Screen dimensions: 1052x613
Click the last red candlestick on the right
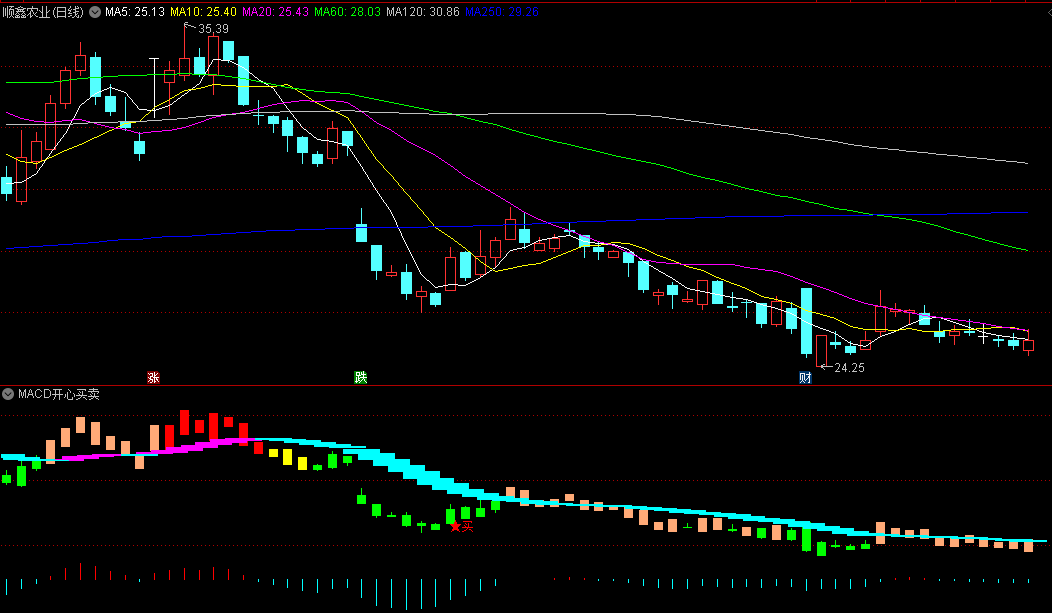[x=1029, y=345]
